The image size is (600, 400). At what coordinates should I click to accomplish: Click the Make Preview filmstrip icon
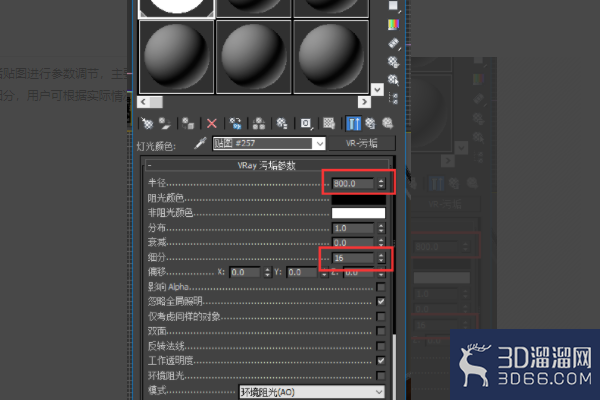click(x=393, y=44)
